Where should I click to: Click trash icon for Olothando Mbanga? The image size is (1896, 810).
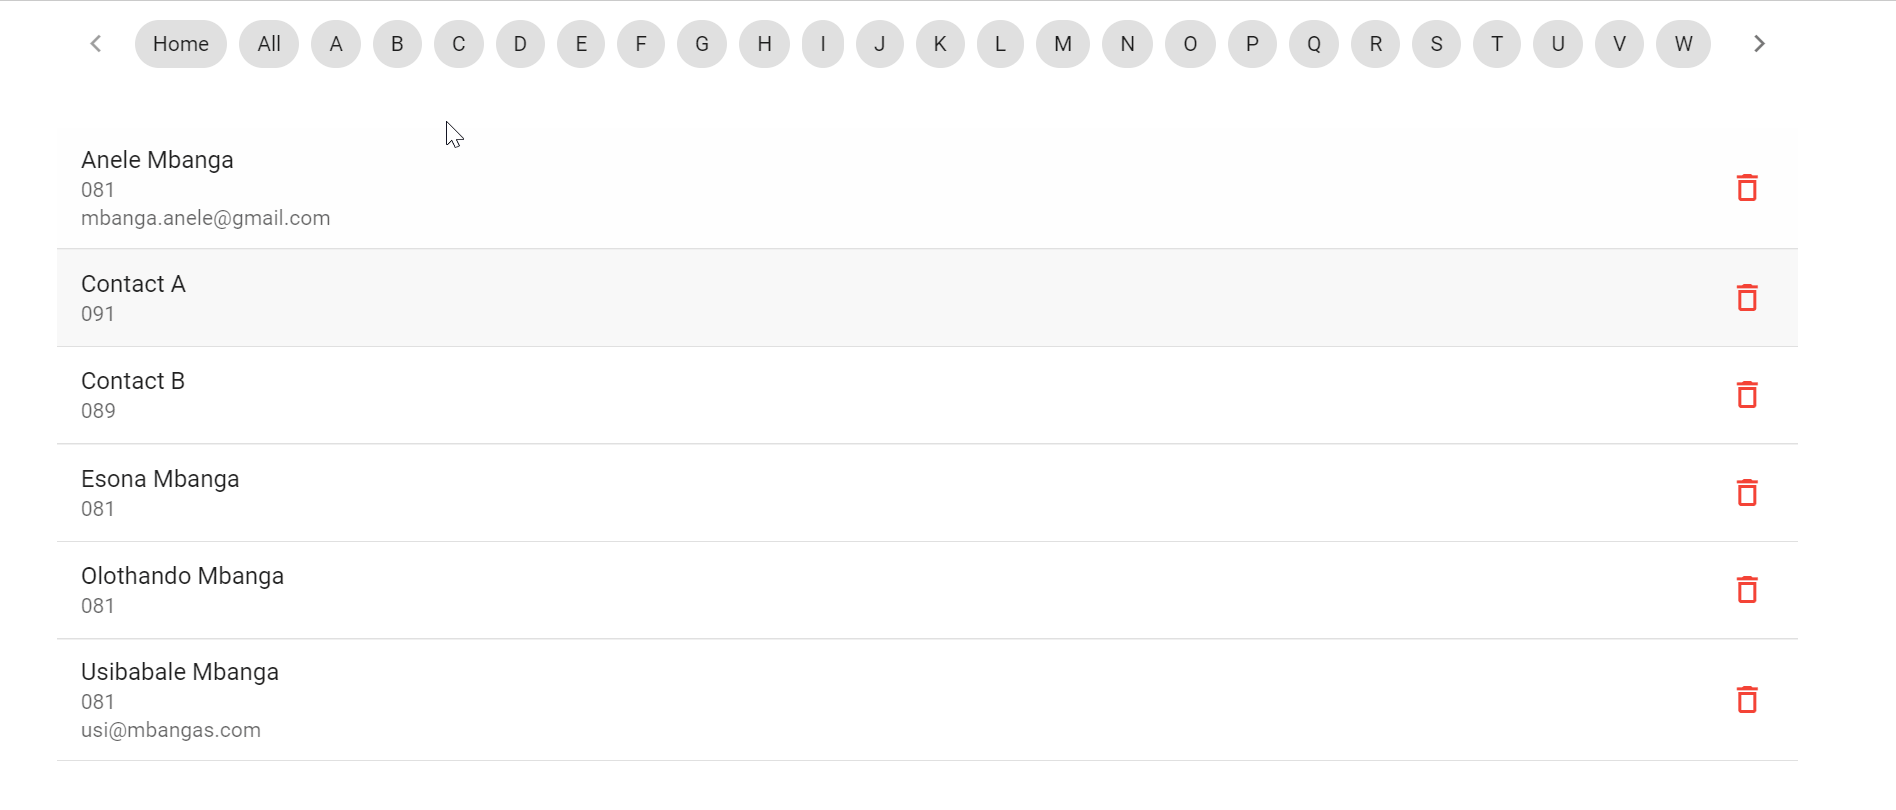tap(1747, 590)
